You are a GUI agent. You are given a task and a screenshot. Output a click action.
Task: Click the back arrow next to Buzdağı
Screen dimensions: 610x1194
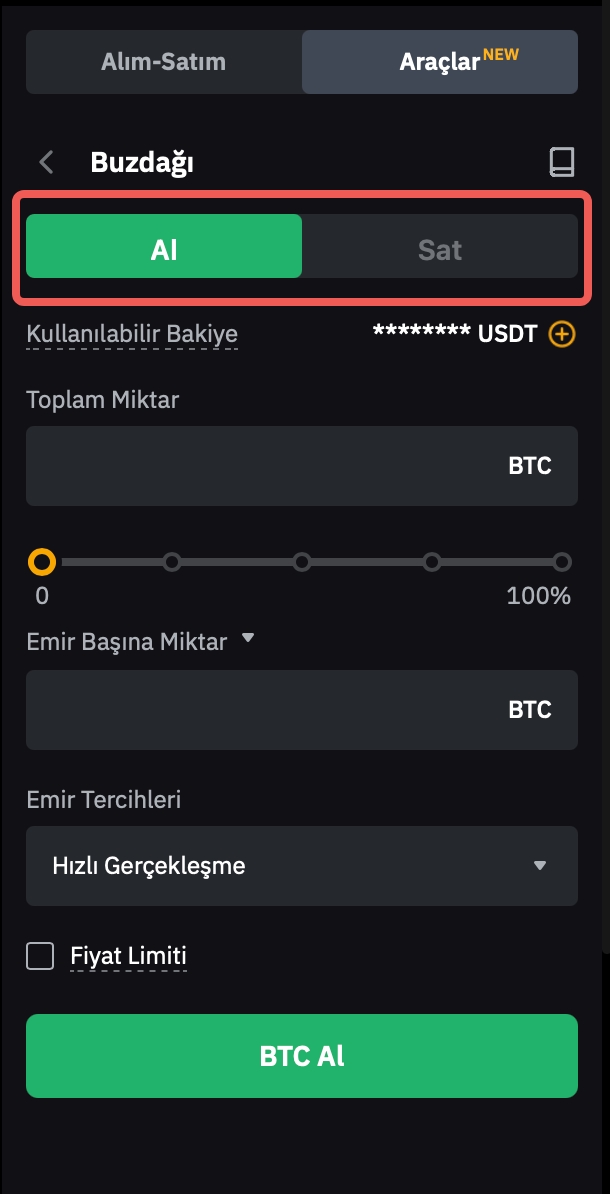(x=46, y=162)
